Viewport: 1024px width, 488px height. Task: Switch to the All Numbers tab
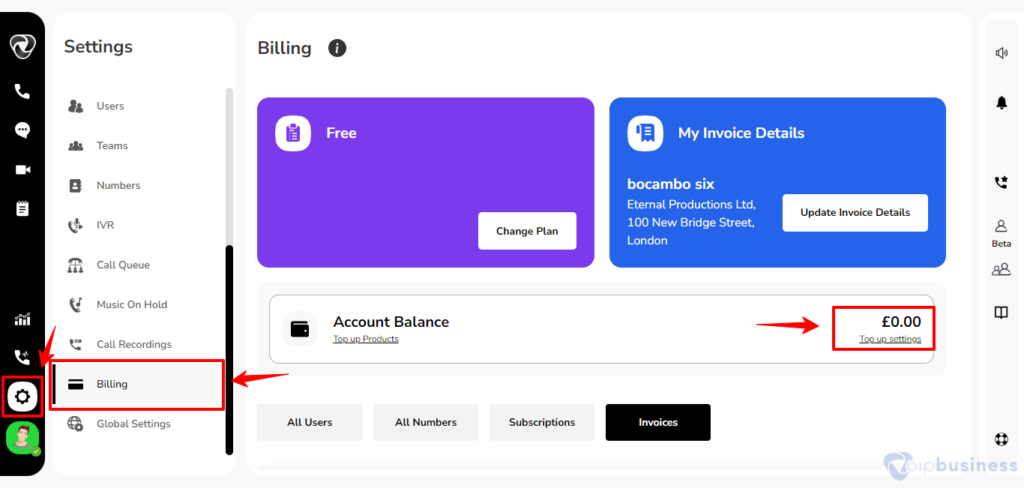tap(425, 422)
